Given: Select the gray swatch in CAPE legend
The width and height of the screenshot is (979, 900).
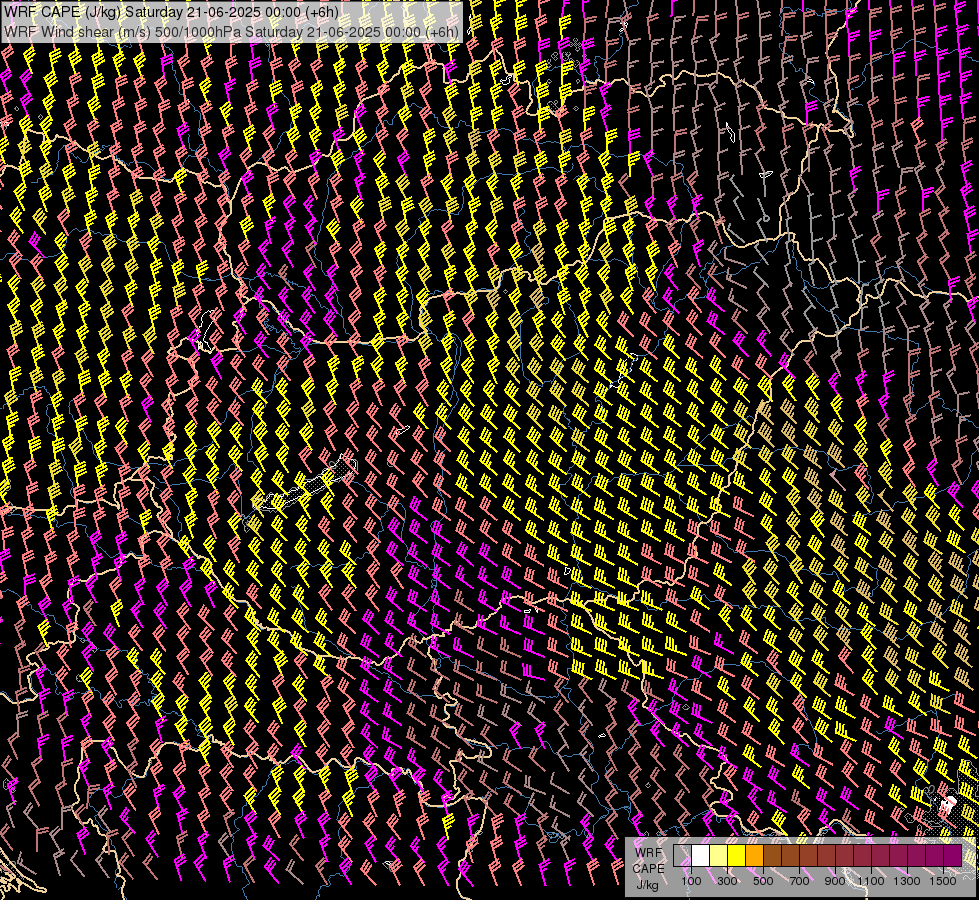Looking at the screenshot, I should click(682, 855).
